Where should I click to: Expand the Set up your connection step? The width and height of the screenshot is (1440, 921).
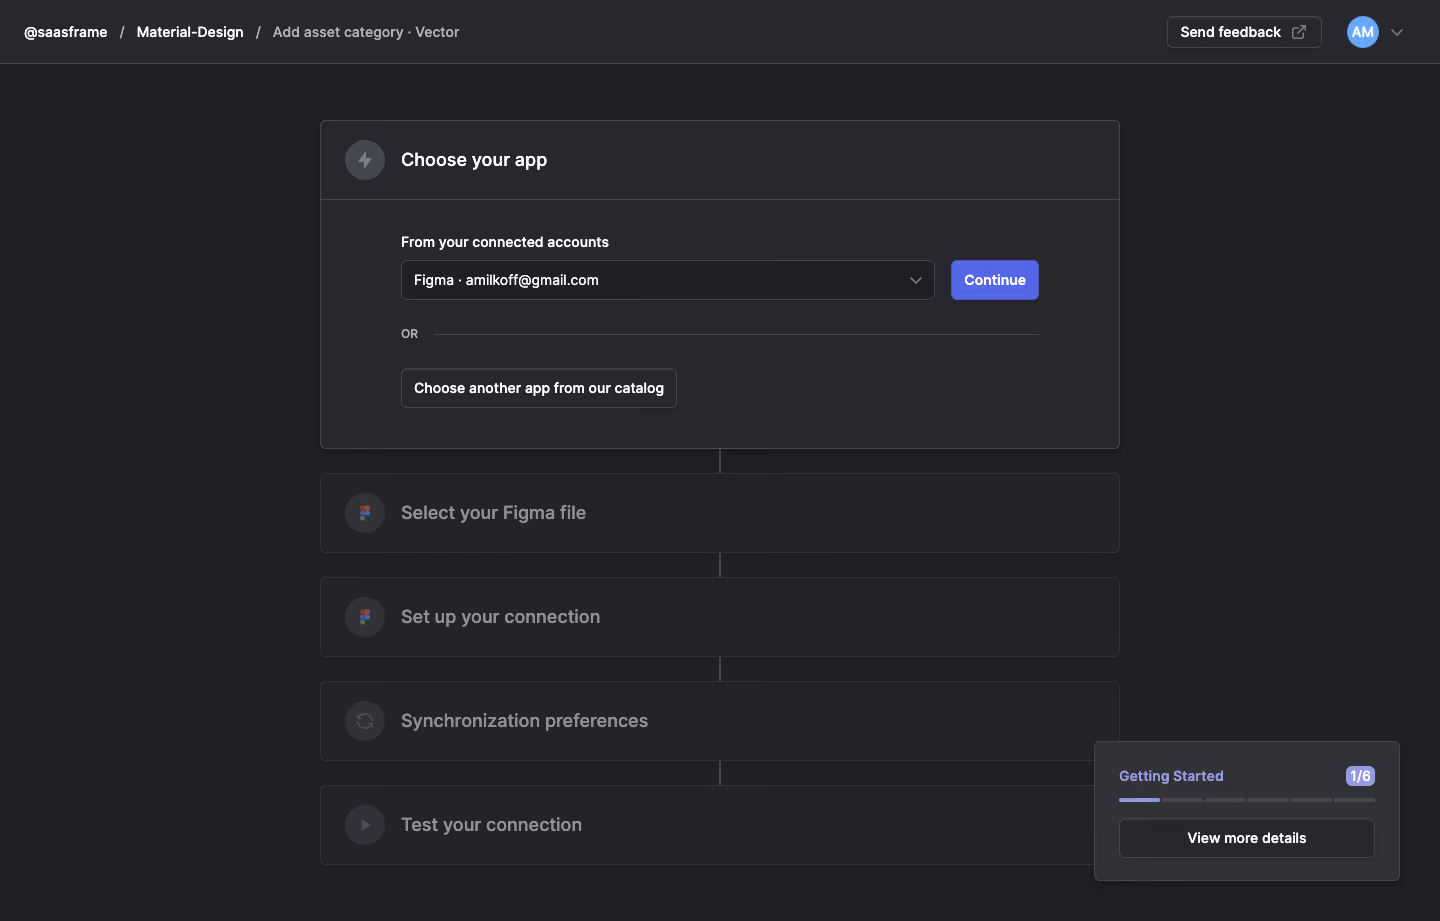pyautogui.click(x=720, y=617)
